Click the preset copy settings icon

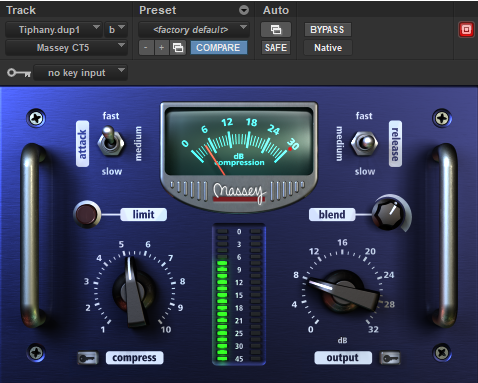coord(178,48)
